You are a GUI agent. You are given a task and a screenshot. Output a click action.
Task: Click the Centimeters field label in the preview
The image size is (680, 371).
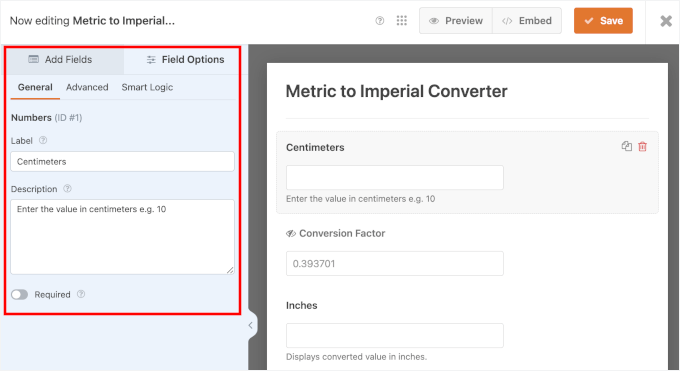click(315, 148)
